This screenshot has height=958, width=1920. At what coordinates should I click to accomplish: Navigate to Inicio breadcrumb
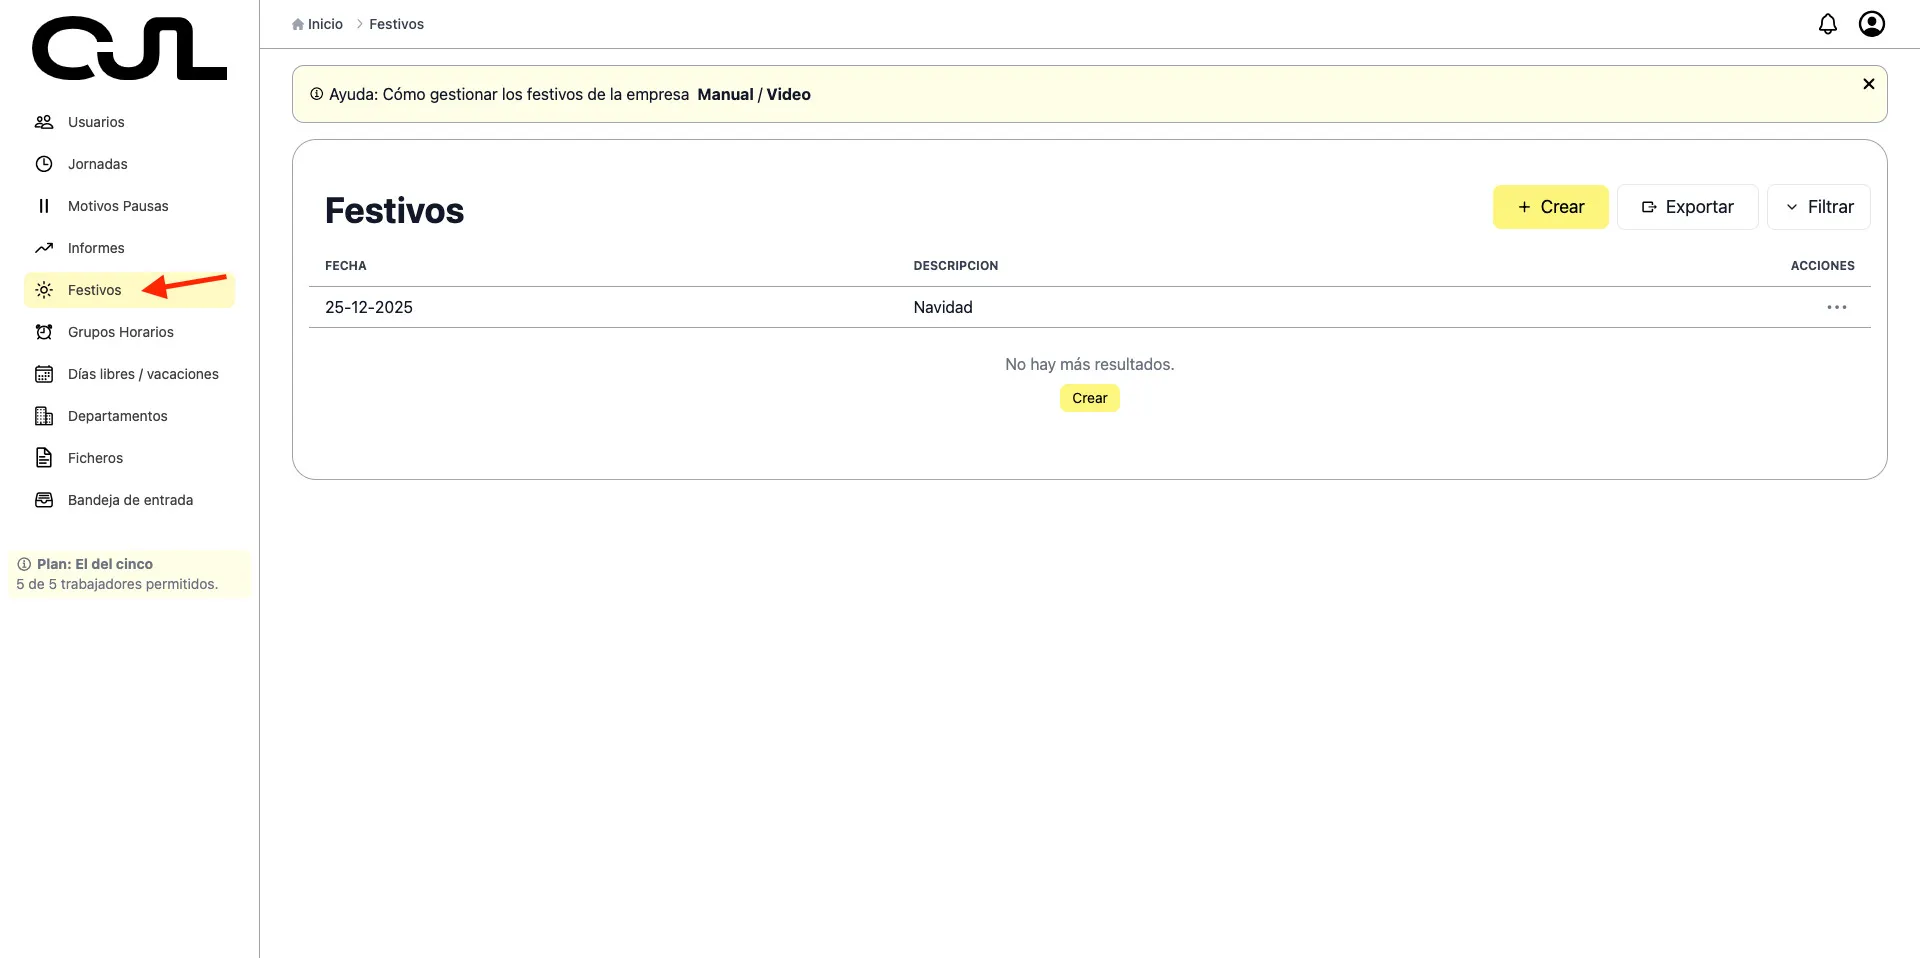pyautogui.click(x=324, y=24)
